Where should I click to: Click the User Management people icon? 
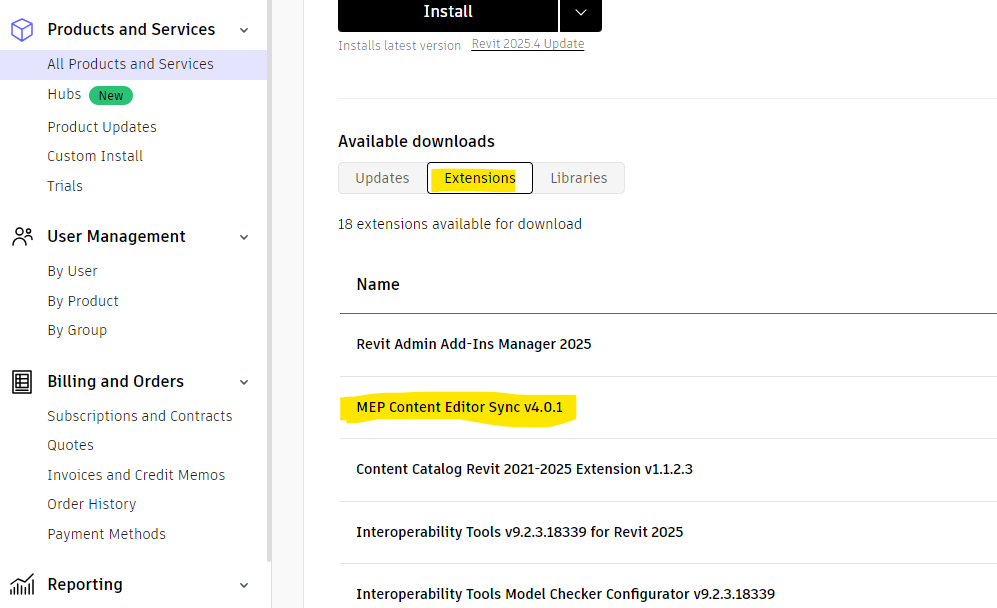22,236
